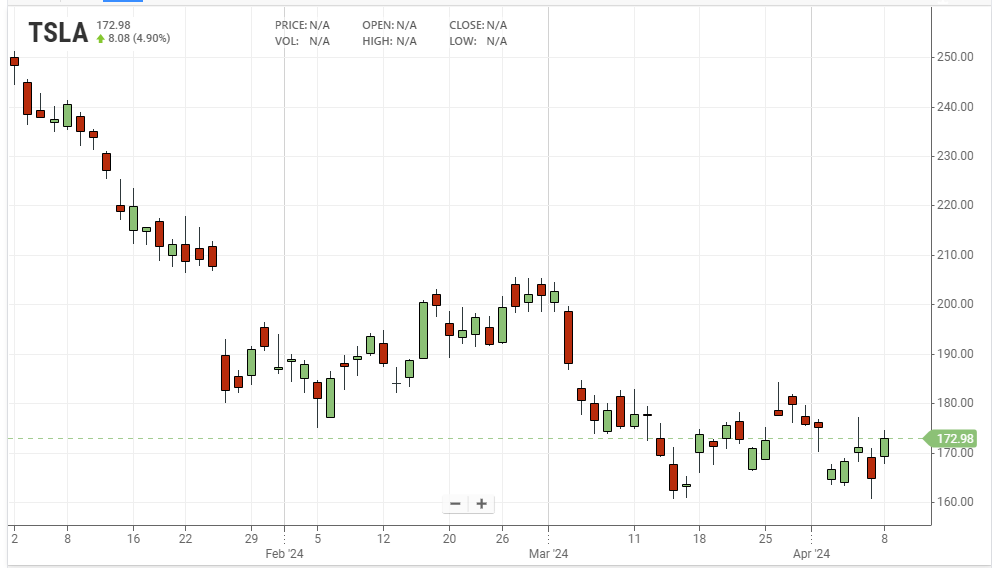Click the 230.00 price axis label
Image resolution: width=992 pixels, height=568 pixels.
click(x=955, y=156)
